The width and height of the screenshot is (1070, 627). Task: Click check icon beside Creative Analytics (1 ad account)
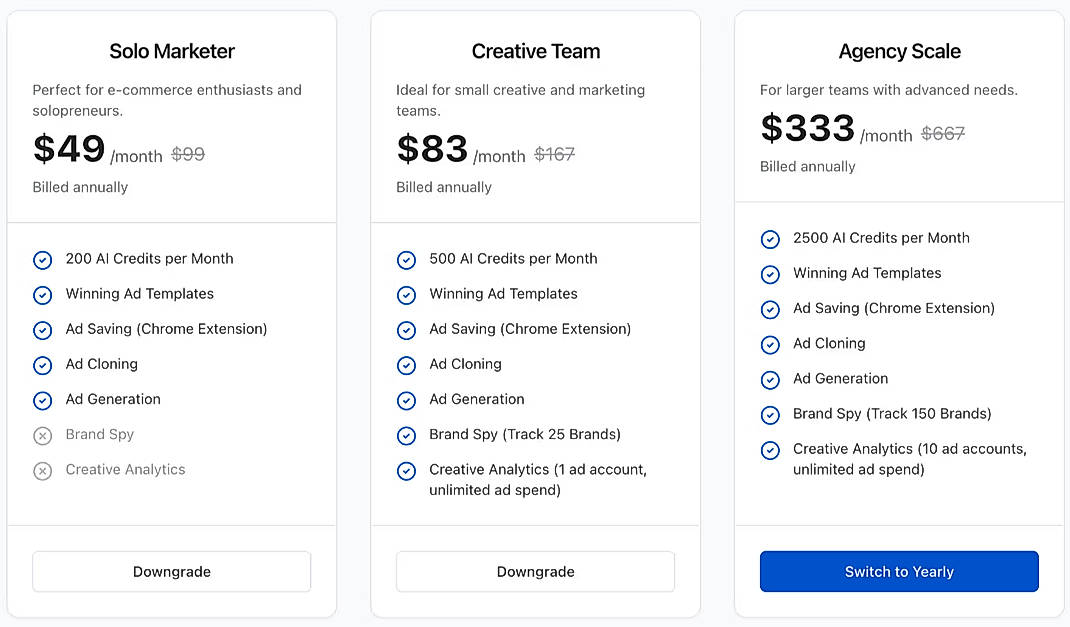pos(406,471)
